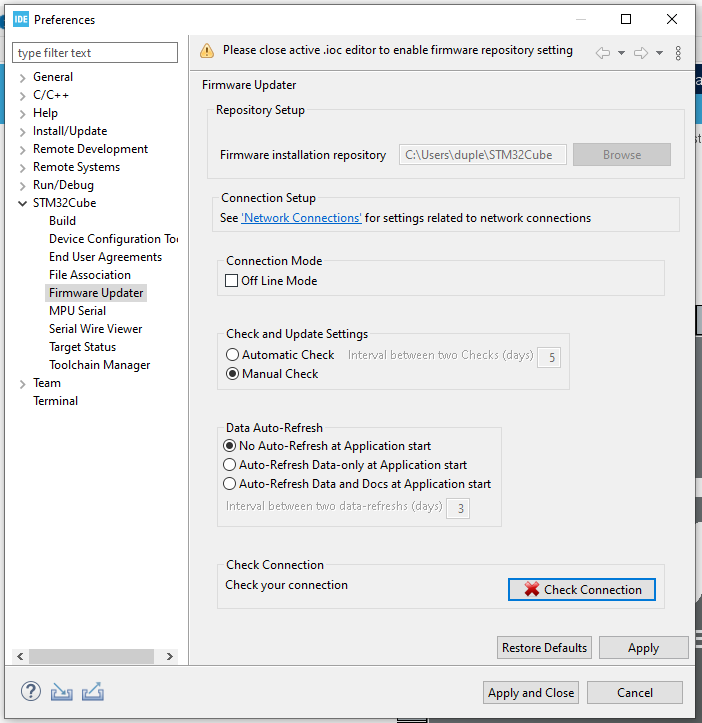Screen dimensions: 702x723
Task: Click the Apply button
Action: [643, 647]
